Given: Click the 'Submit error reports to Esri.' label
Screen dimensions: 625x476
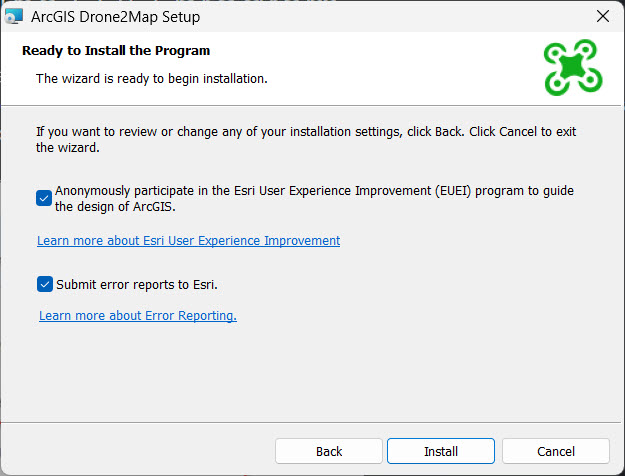Looking at the screenshot, I should coord(137,285).
